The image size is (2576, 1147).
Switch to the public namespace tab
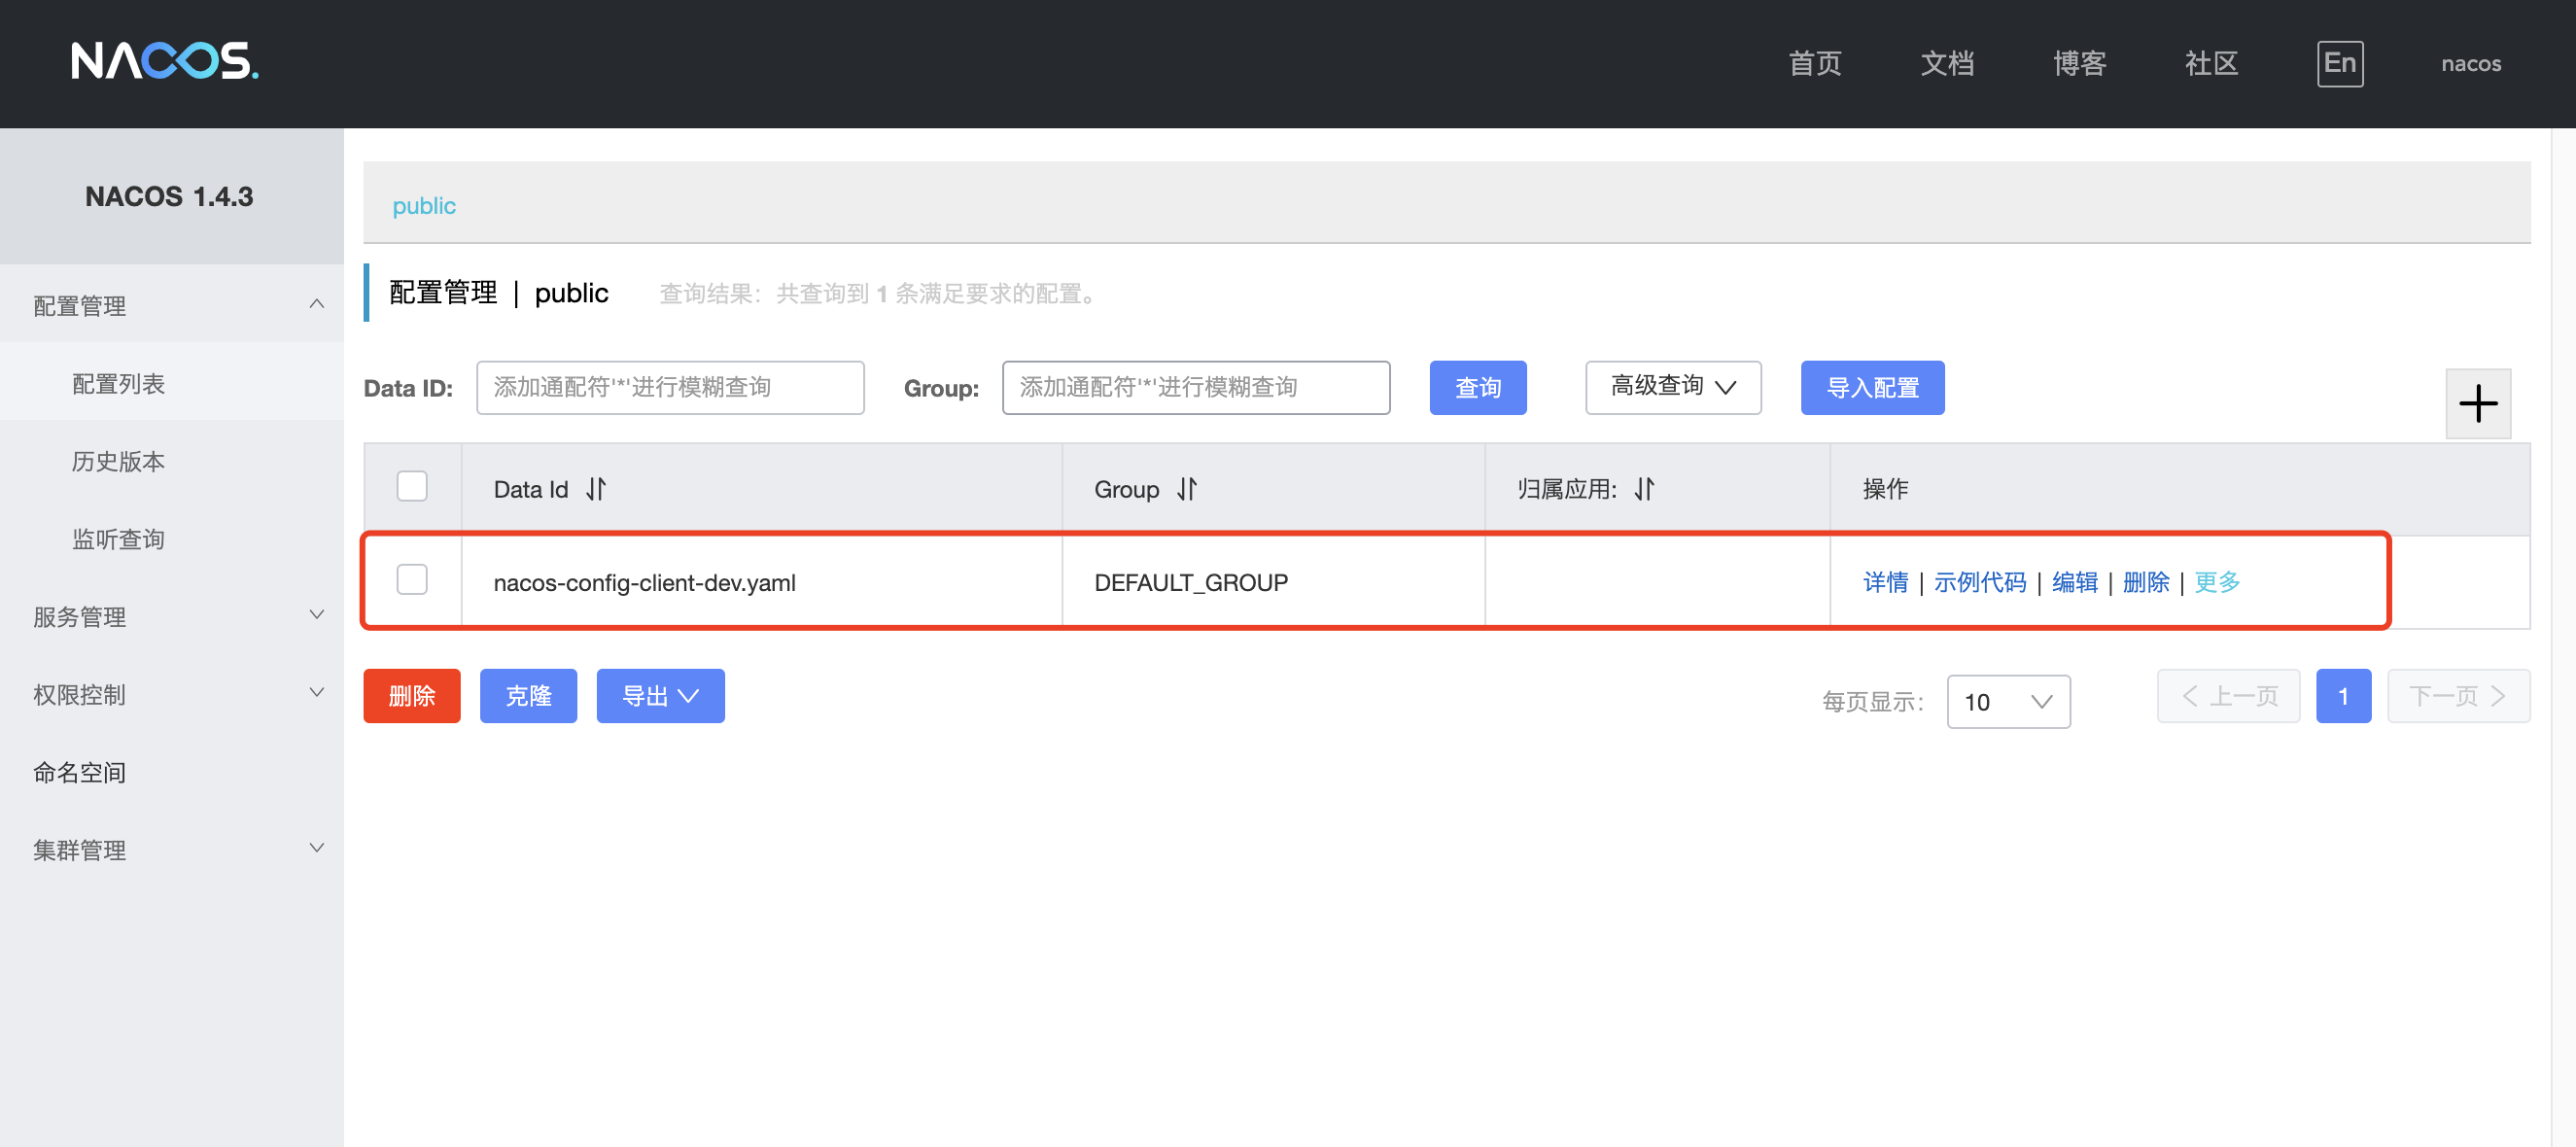pyautogui.click(x=424, y=205)
